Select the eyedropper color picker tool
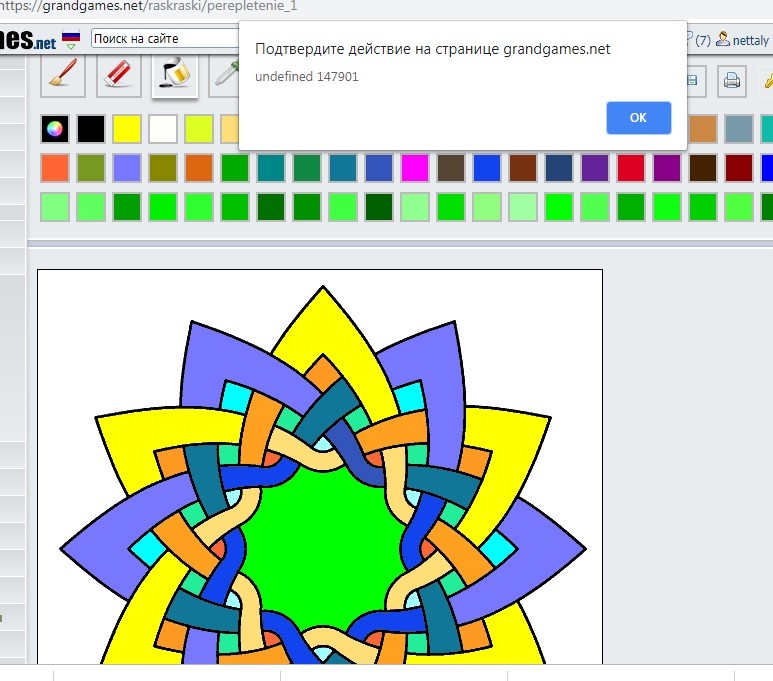The image size is (773, 681). [x=226, y=76]
